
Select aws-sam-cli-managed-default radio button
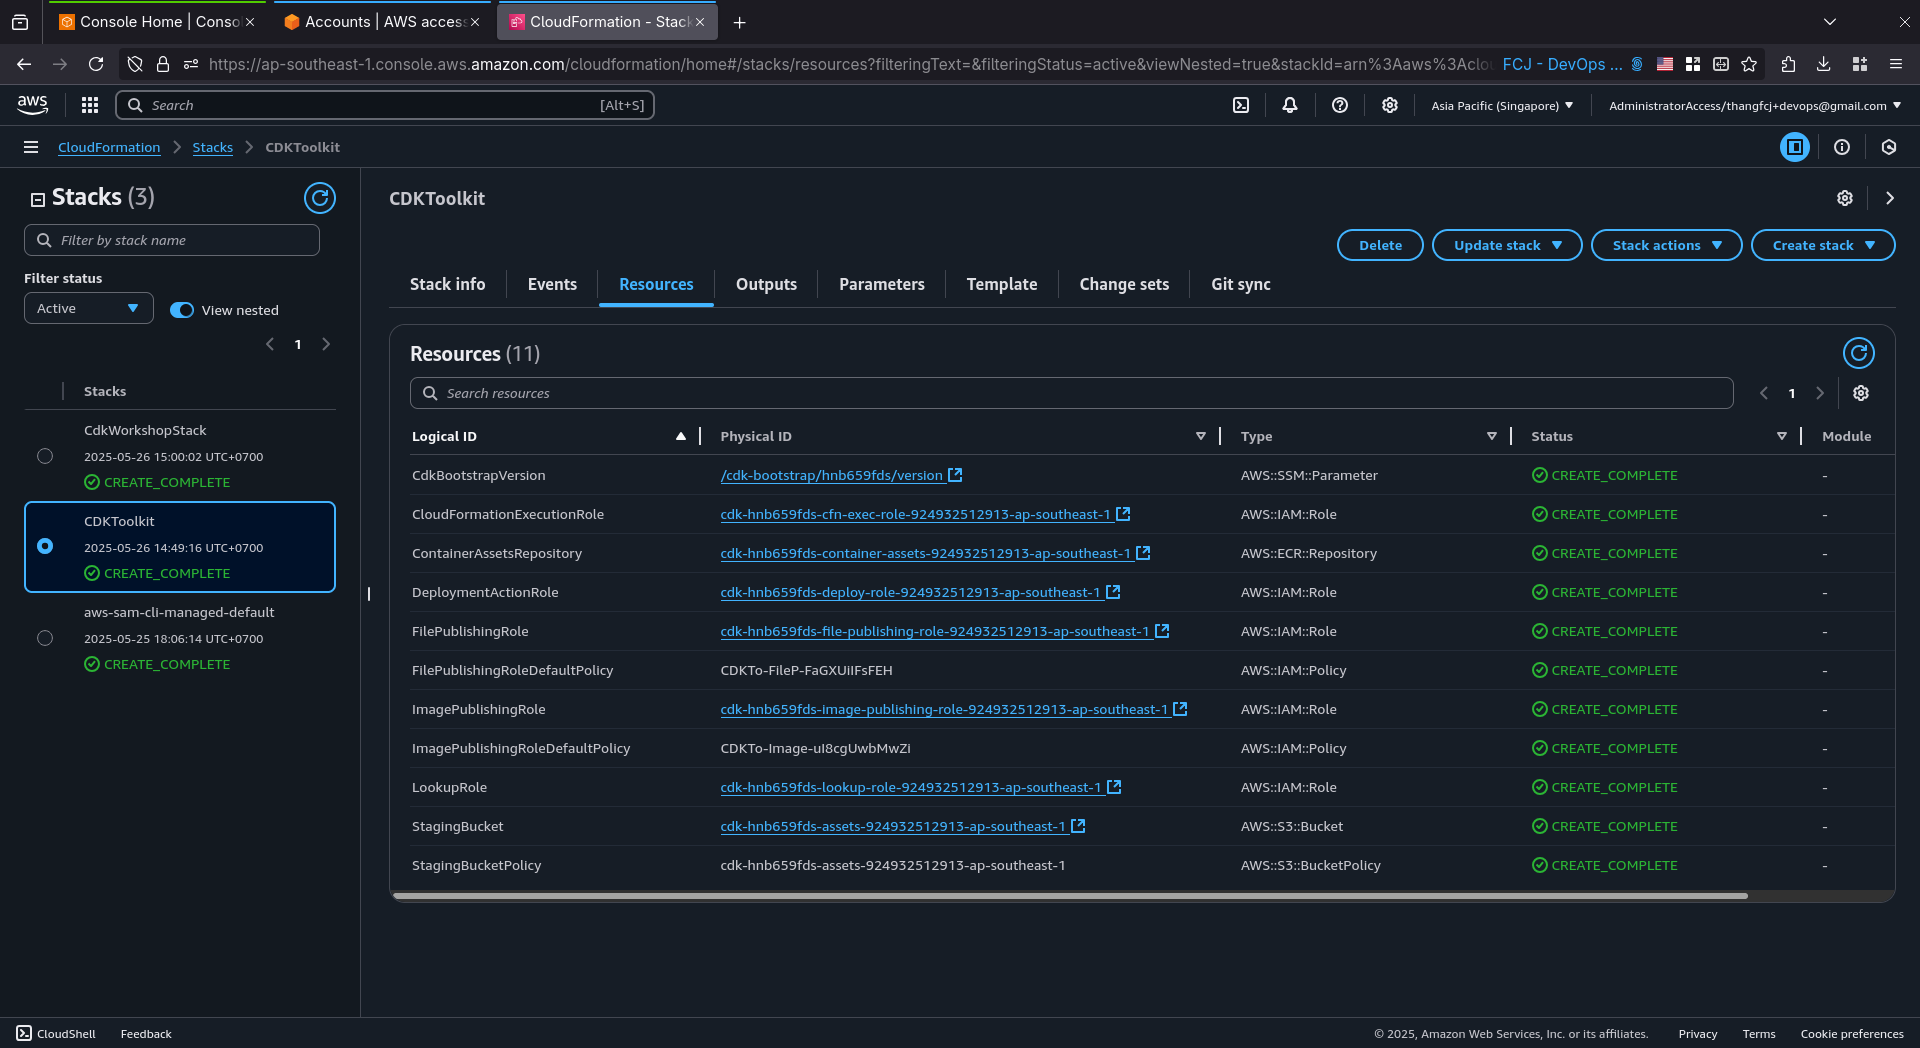45,638
